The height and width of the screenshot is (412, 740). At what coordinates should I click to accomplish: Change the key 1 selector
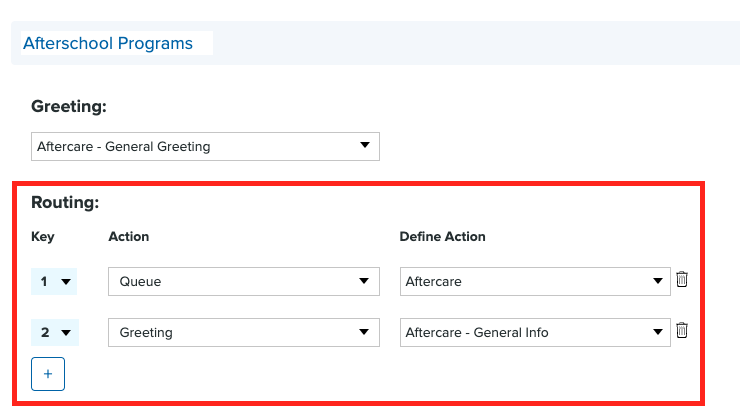tap(54, 282)
